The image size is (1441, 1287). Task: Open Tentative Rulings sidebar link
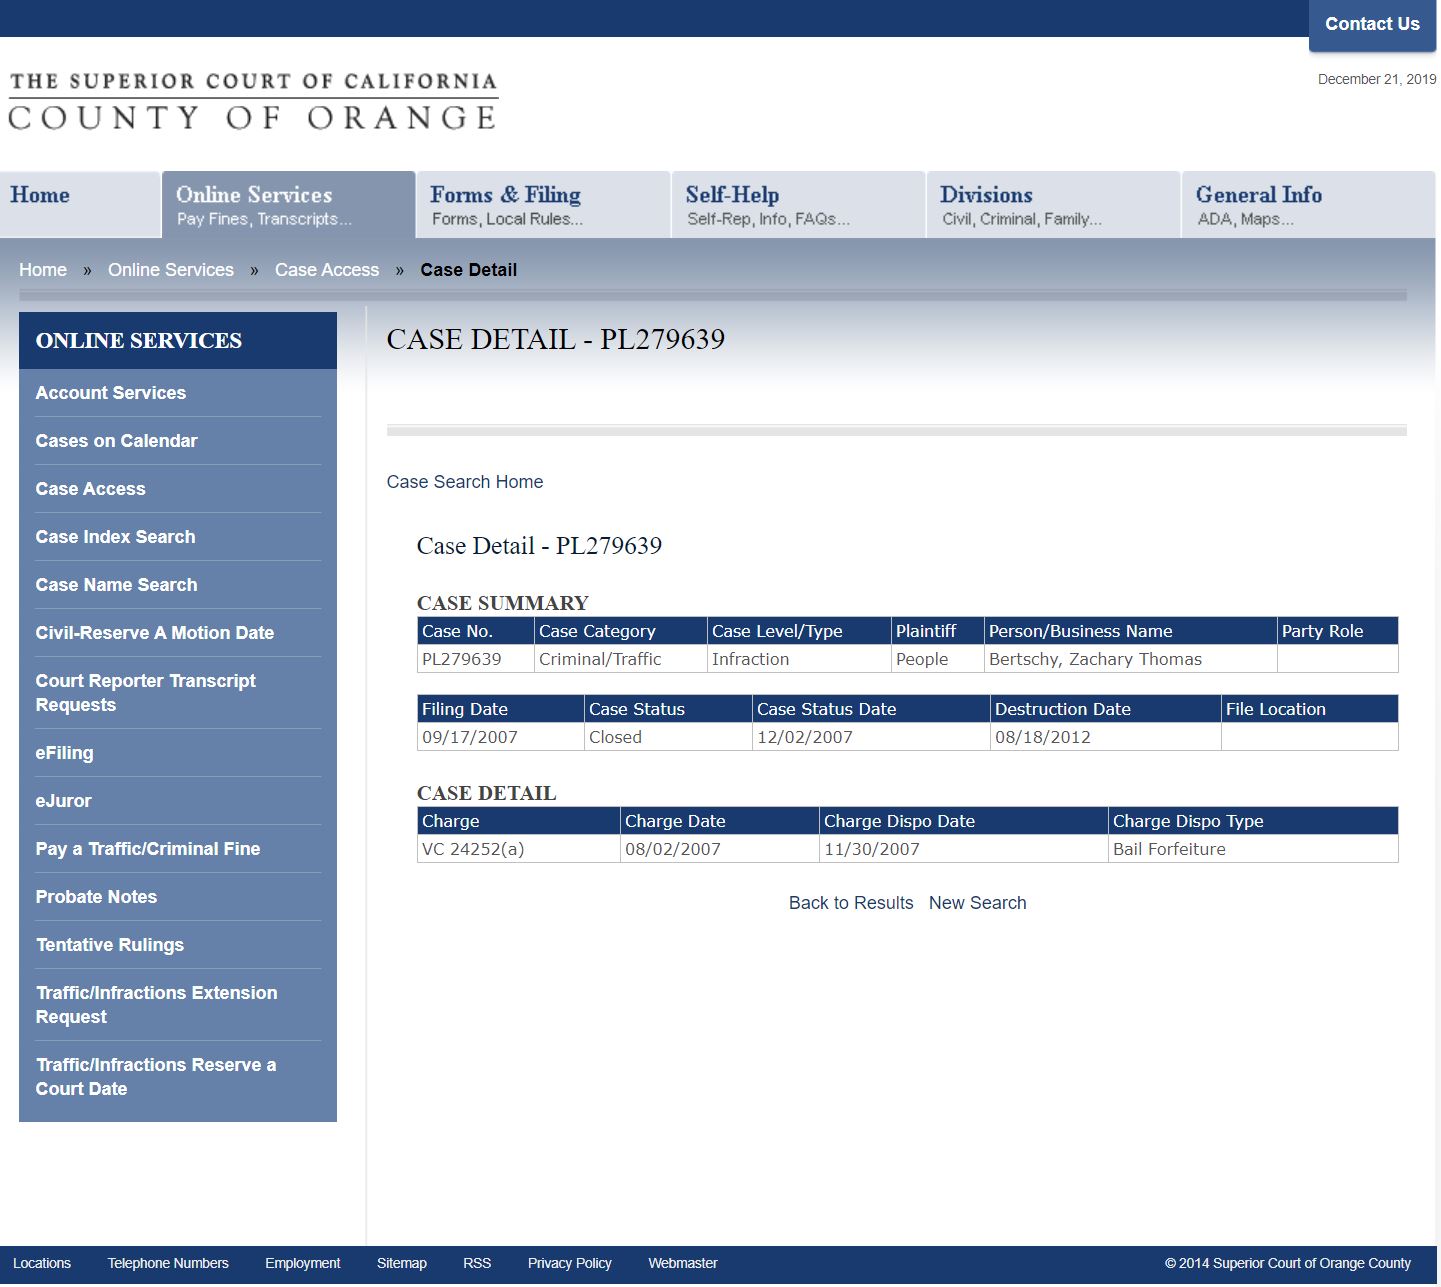[110, 945]
